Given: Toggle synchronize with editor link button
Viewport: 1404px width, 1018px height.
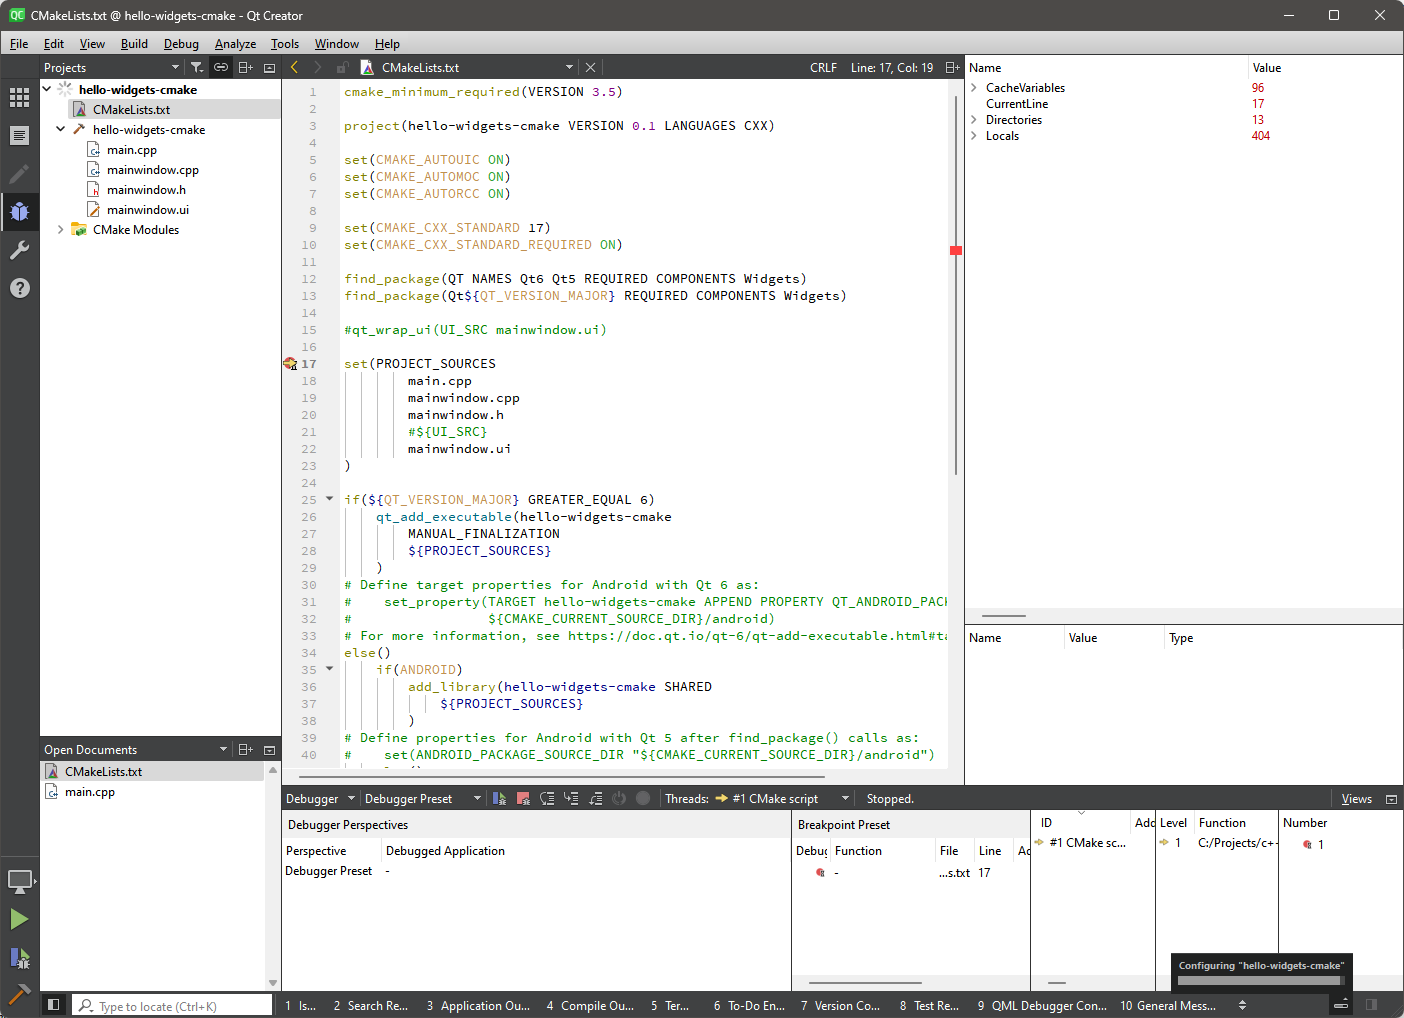Looking at the screenshot, I should (221, 67).
